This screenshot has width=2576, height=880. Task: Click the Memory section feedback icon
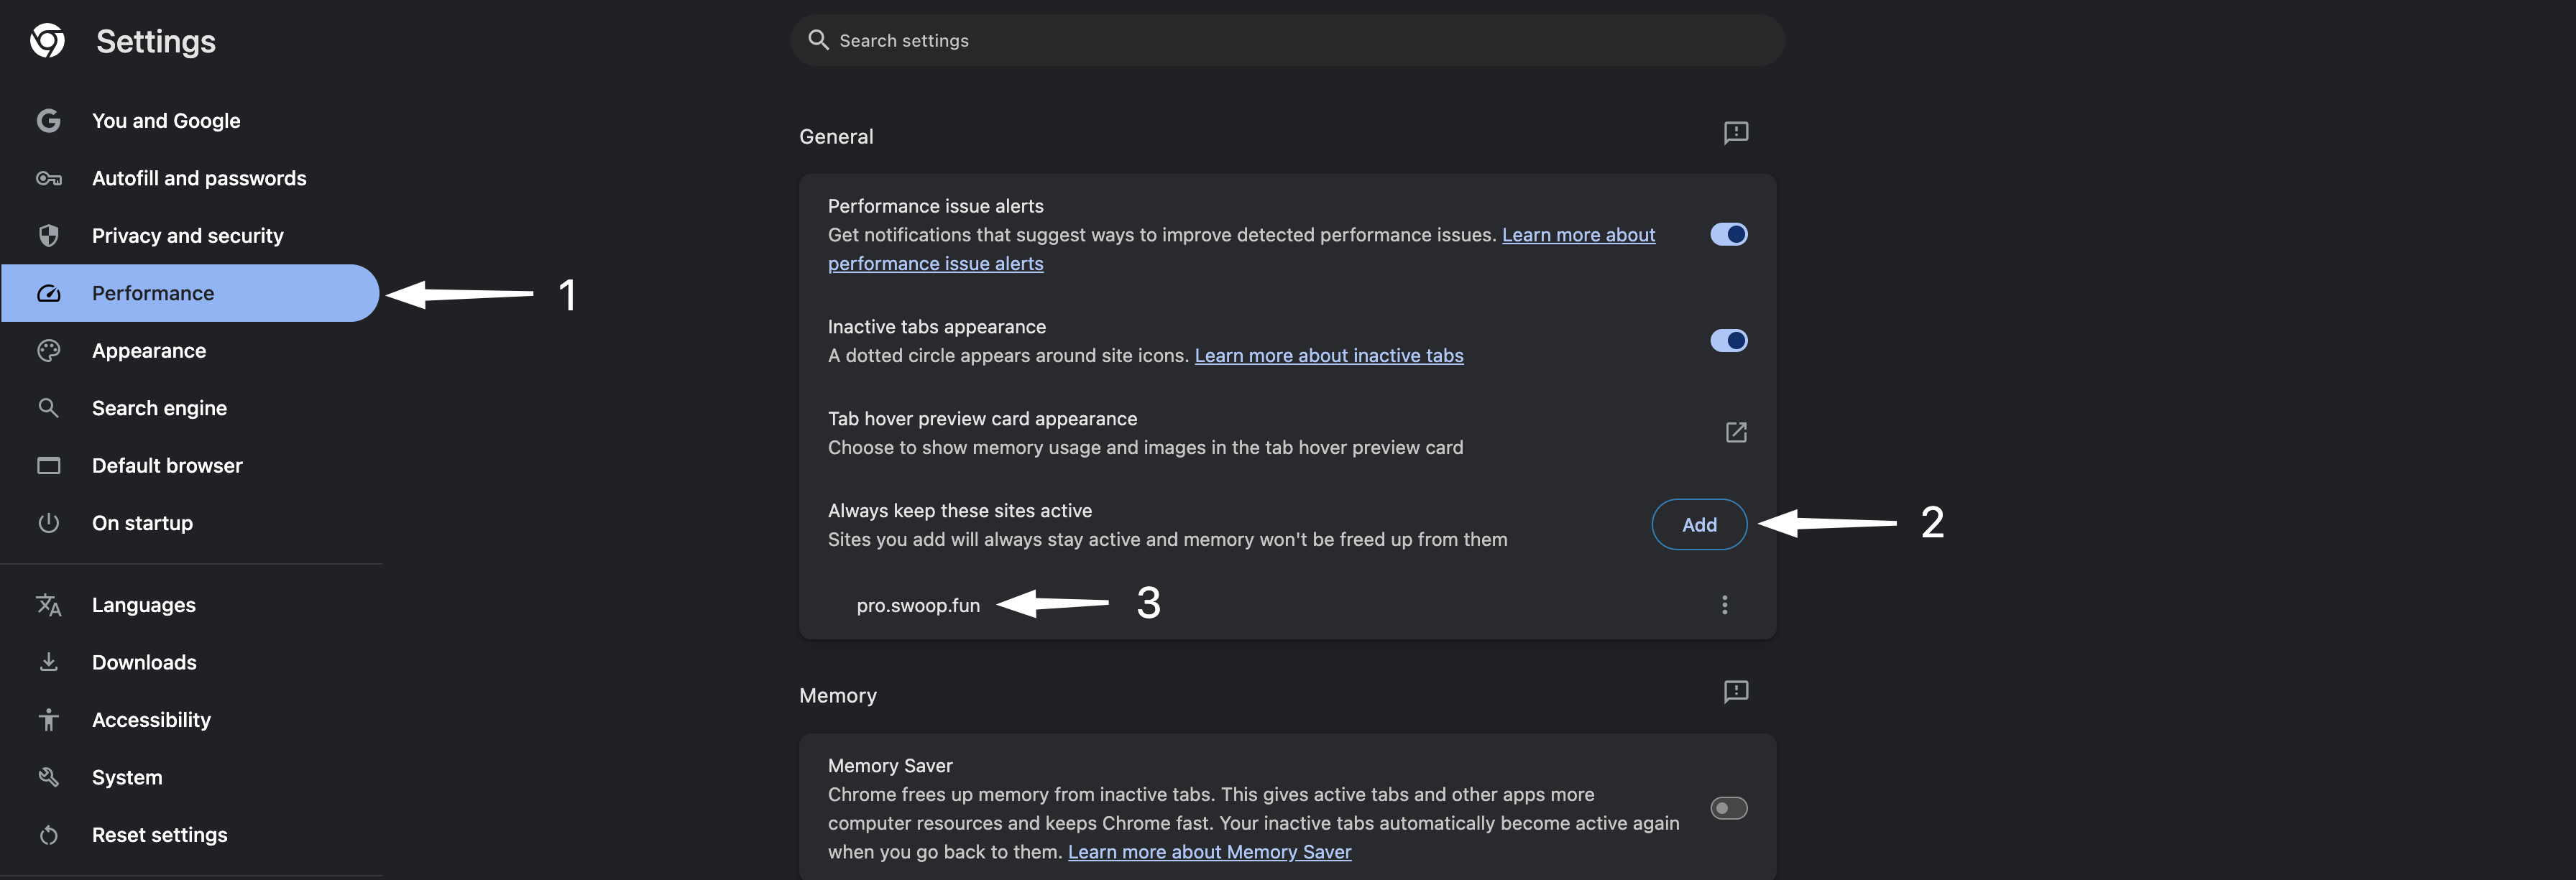[x=1735, y=692]
